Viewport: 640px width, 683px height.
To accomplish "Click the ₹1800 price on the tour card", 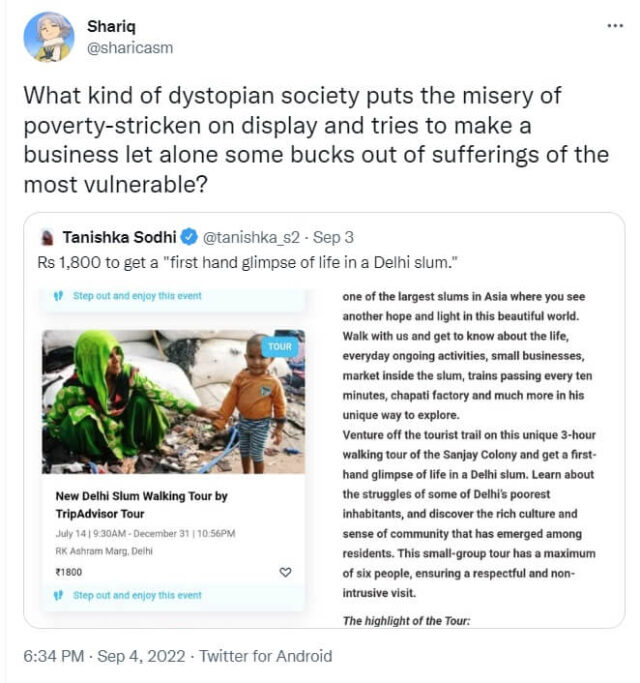I will (x=69, y=572).
